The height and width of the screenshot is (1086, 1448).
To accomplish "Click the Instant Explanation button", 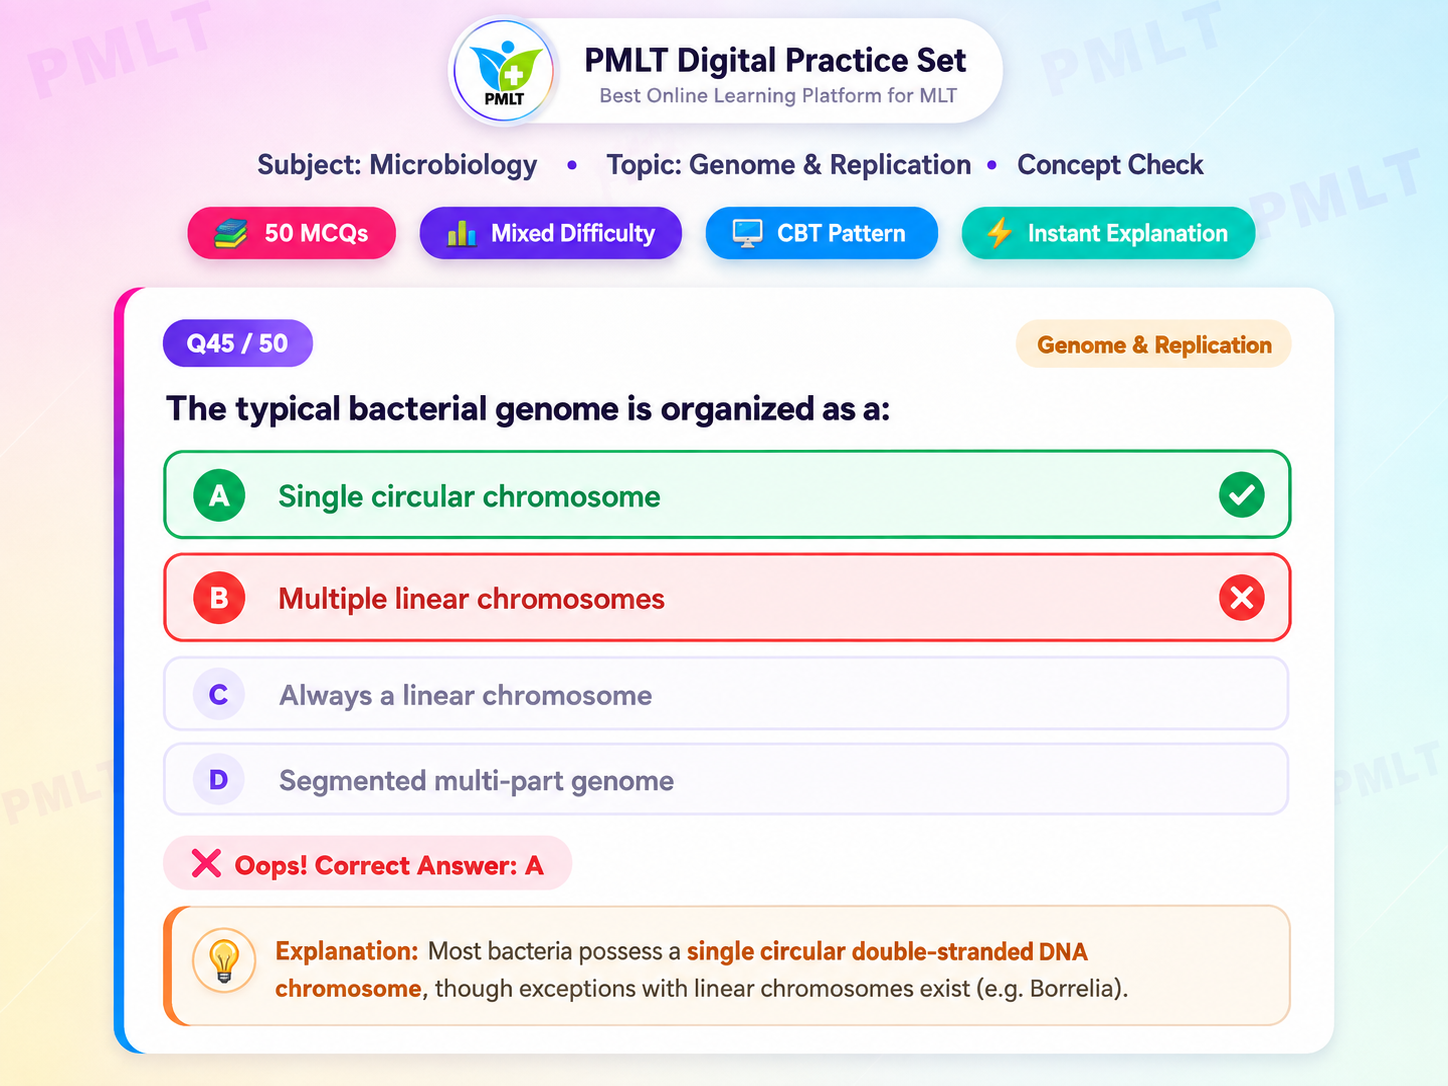I will tap(1108, 233).
